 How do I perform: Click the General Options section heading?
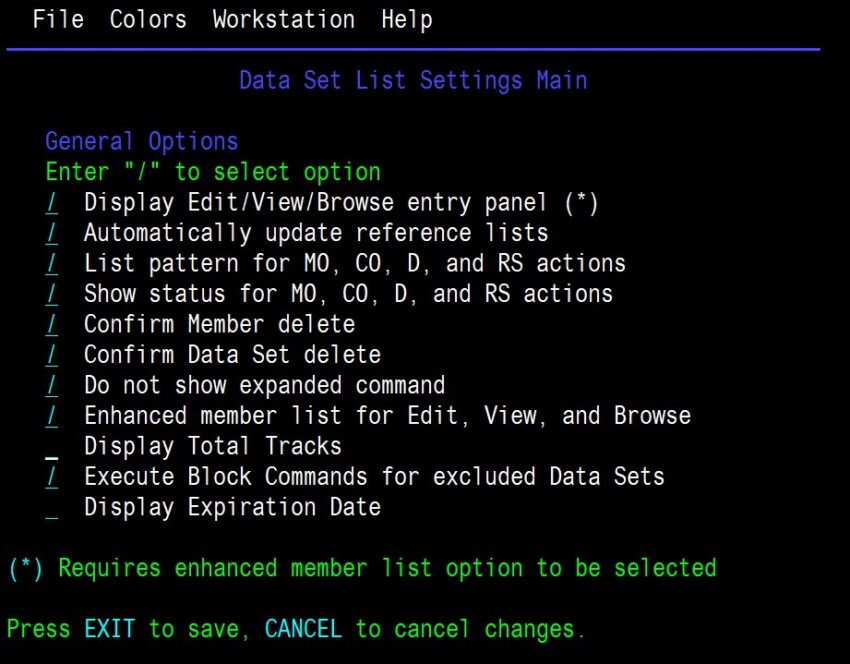141,141
